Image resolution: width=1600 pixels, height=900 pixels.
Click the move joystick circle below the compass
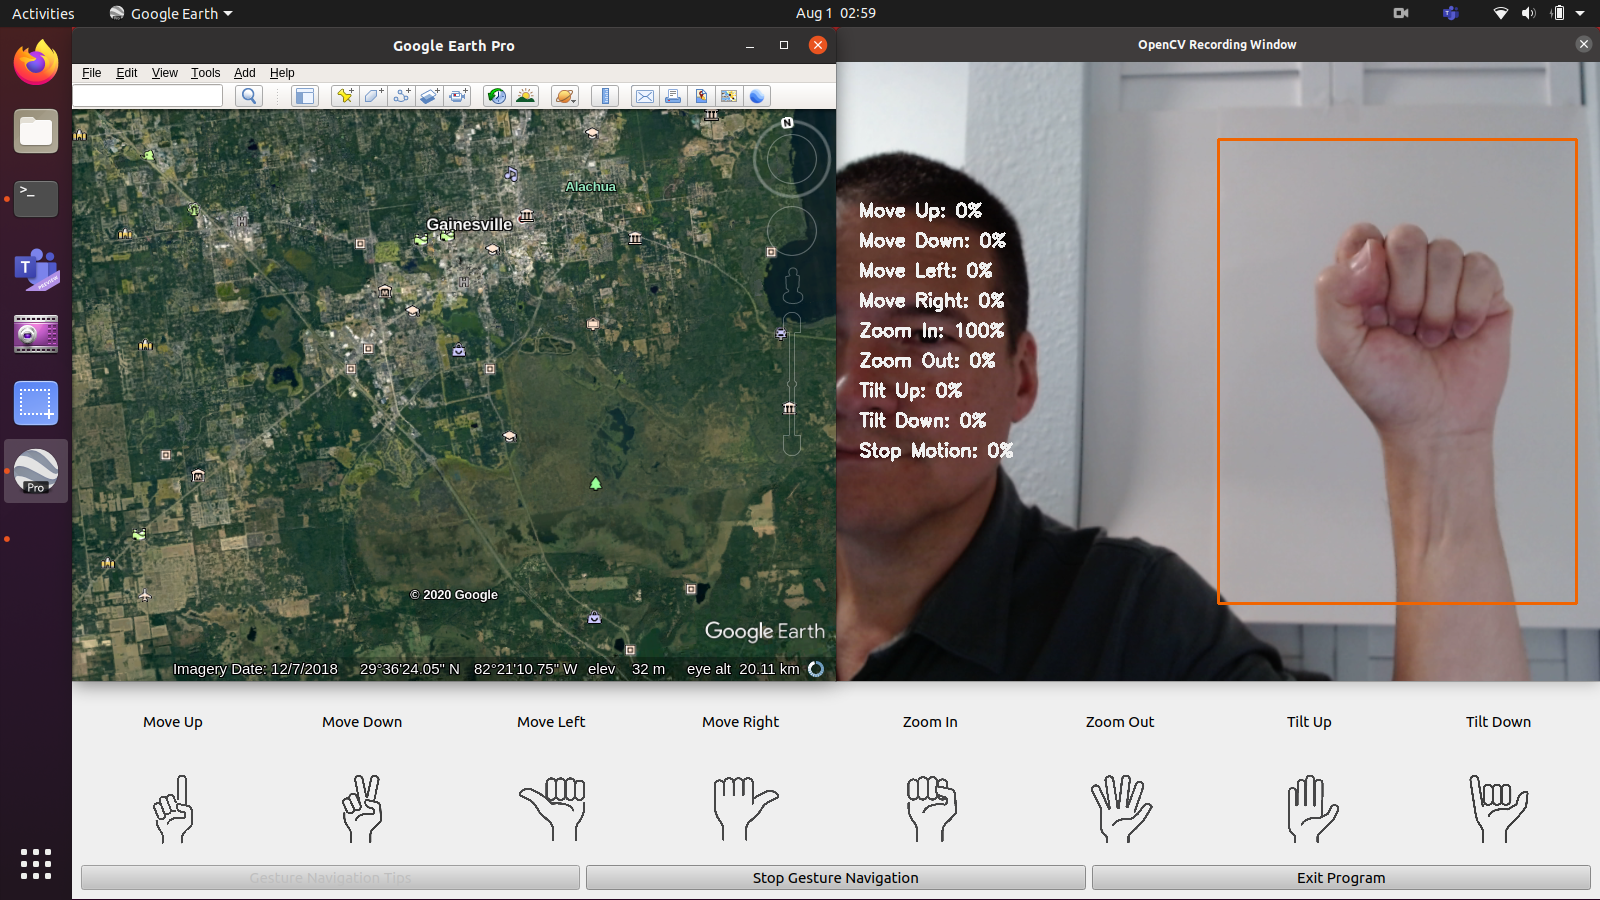(x=792, y=232)
